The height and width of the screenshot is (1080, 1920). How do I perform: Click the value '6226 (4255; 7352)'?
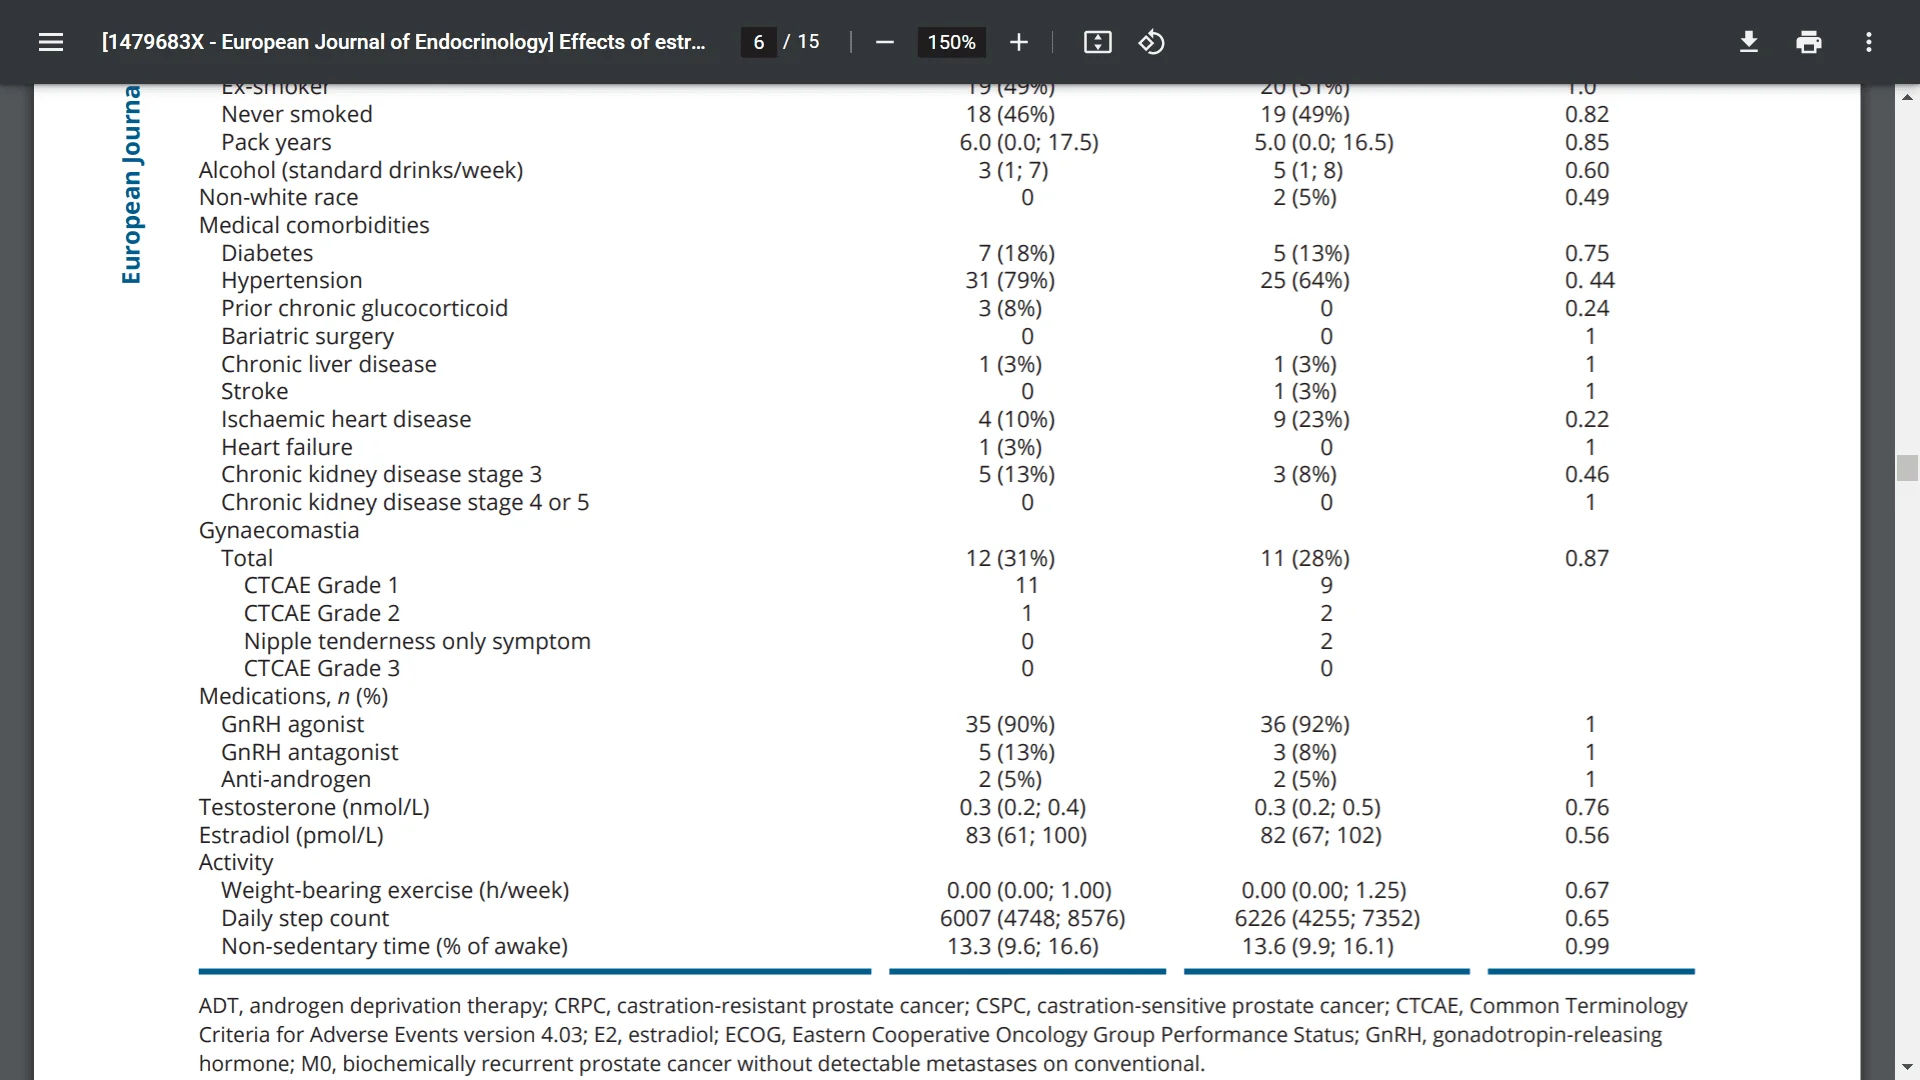[1327, 918]
